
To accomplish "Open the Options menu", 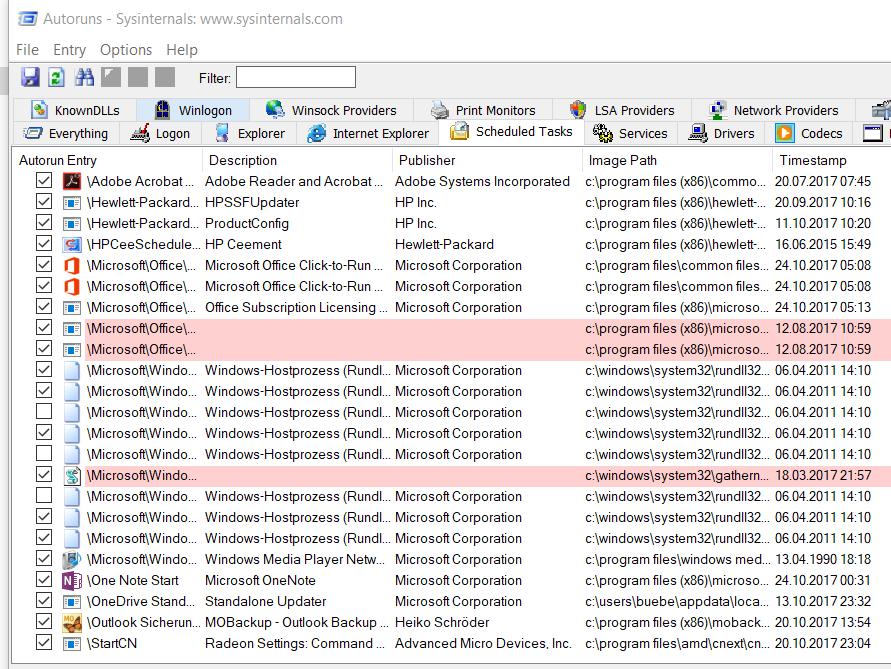I will (126, 50).
